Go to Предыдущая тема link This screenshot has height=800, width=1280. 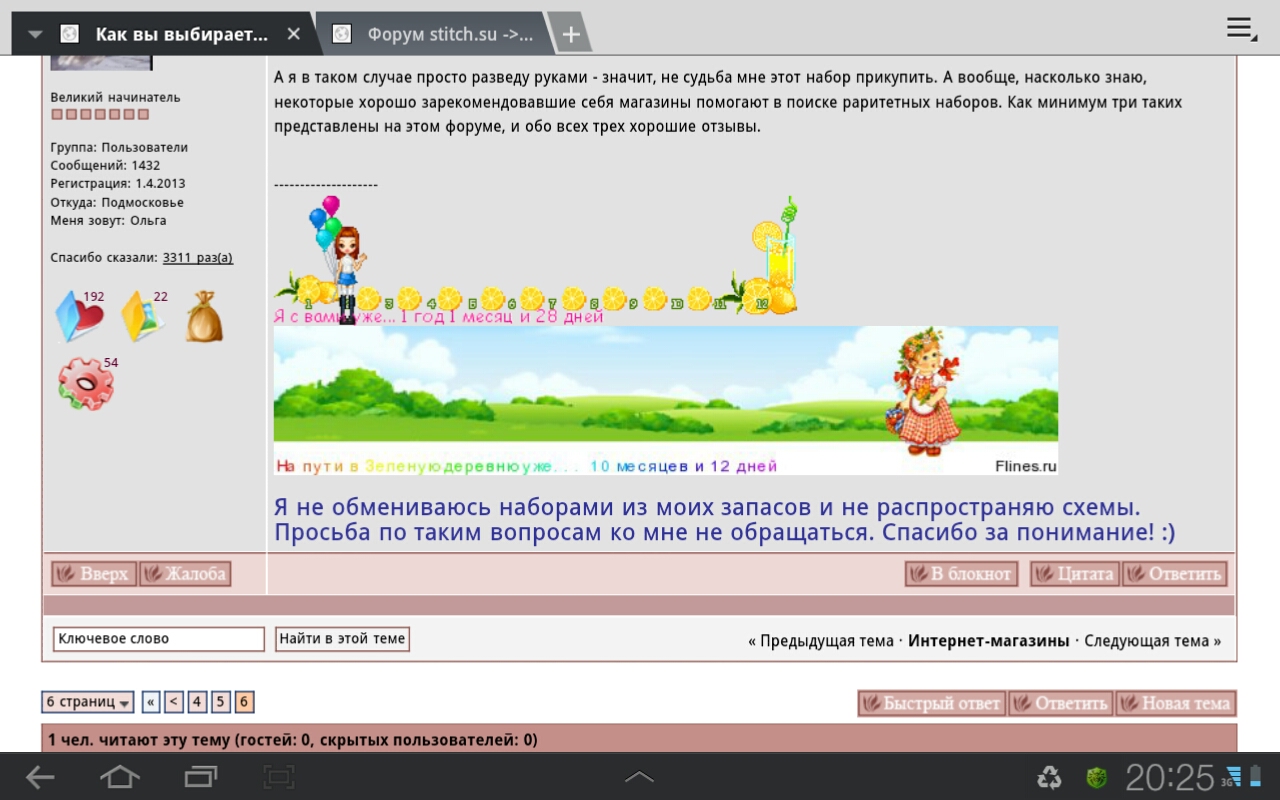[826, 641]
